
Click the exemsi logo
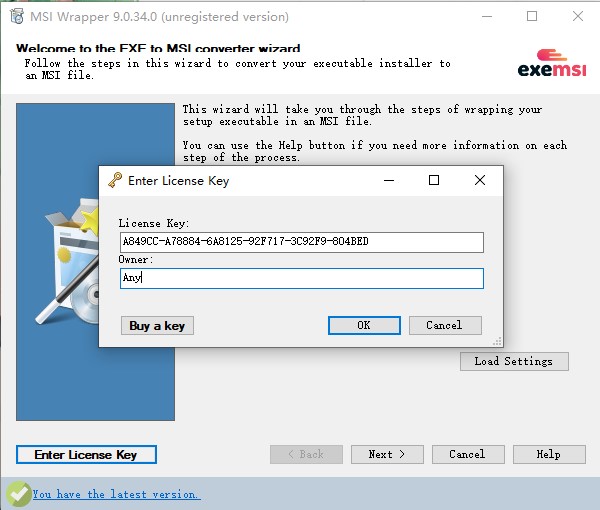[551, 63]
